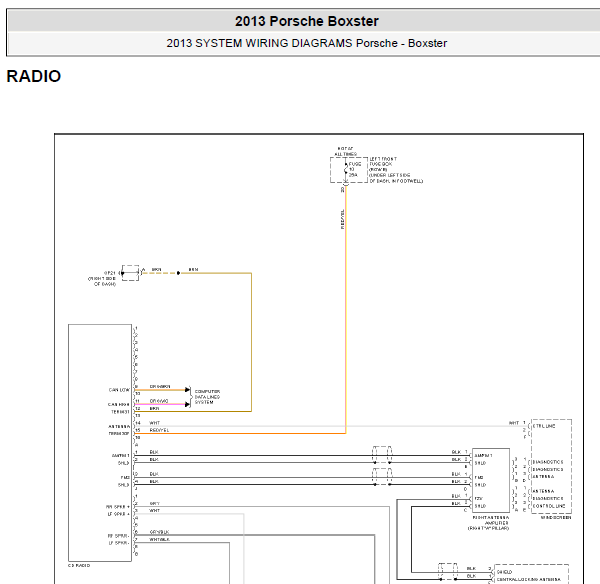Click the 'LEFT FRONT FUSE BOX' description text
The image size is (600, 584).
click(x=396, y=170)
